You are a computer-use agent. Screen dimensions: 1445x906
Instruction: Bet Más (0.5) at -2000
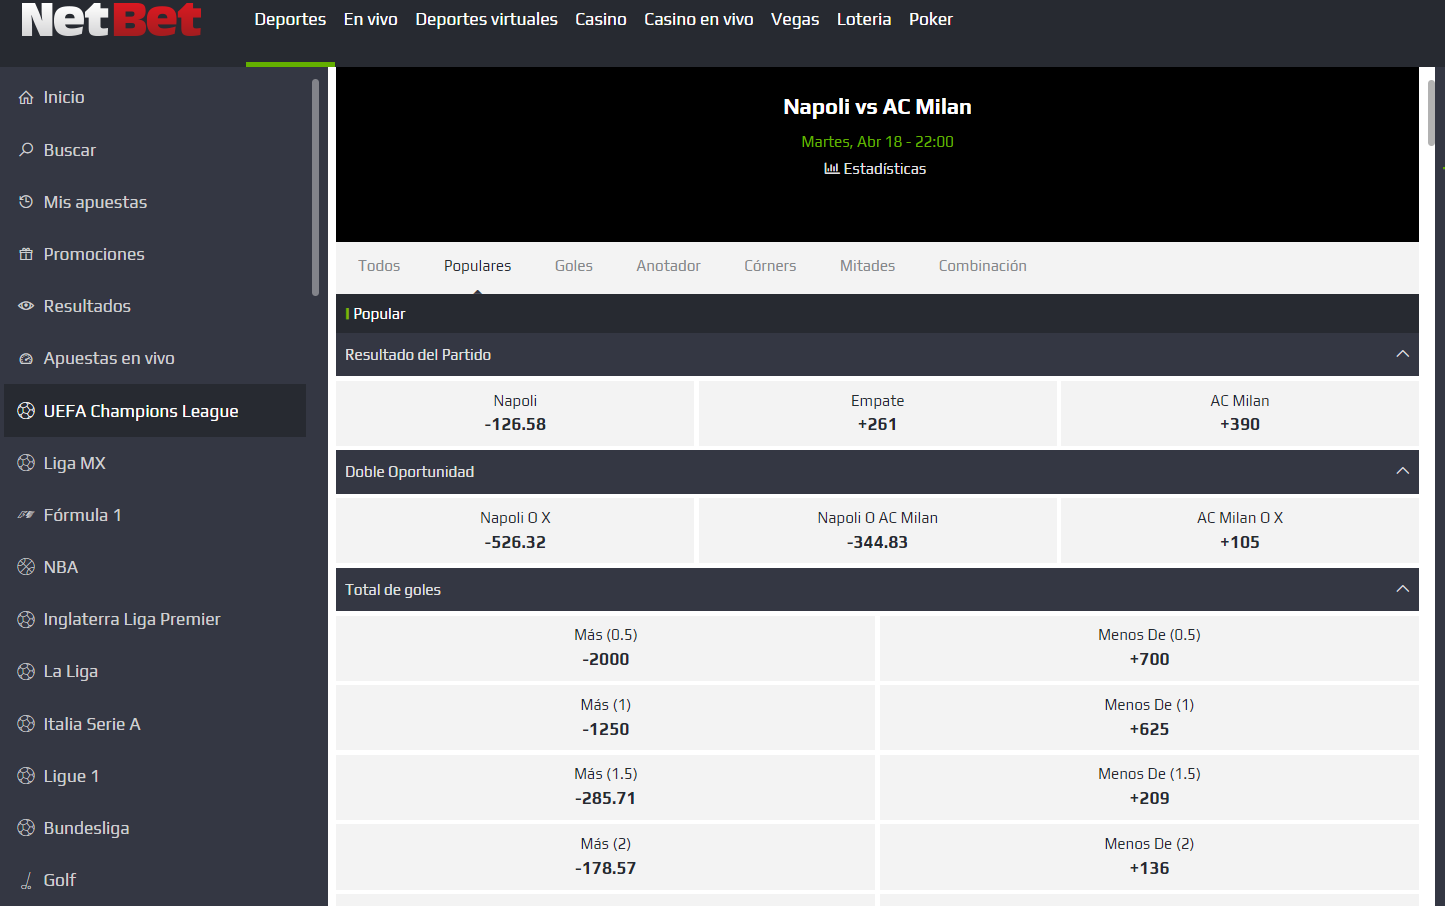click(605, 648)
